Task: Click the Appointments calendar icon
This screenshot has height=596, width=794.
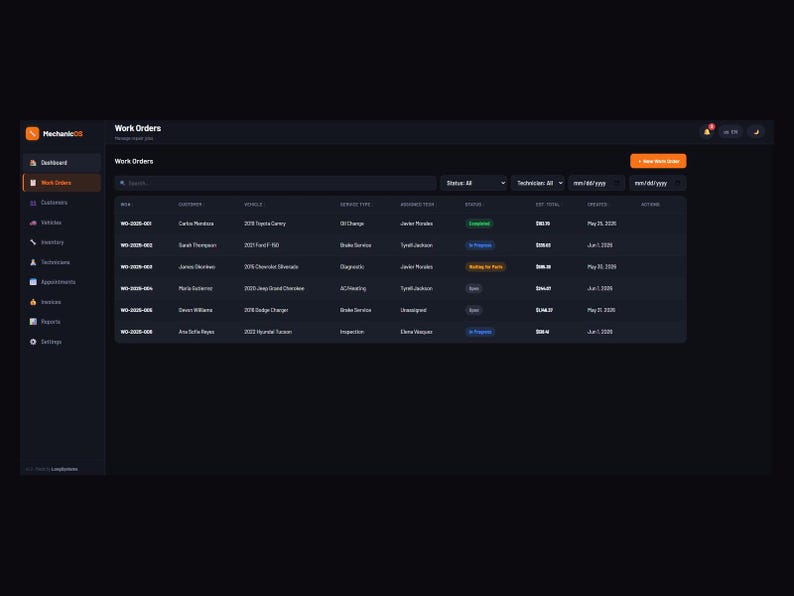Action: 33,282
